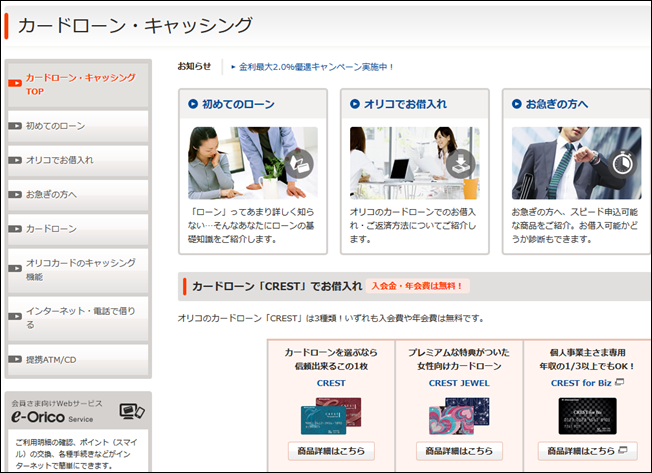Viewport: 652px width, 473px height.
Task: Open カードローン・キャッシング TOP sidebar item
Action: [x=78, y=85]
